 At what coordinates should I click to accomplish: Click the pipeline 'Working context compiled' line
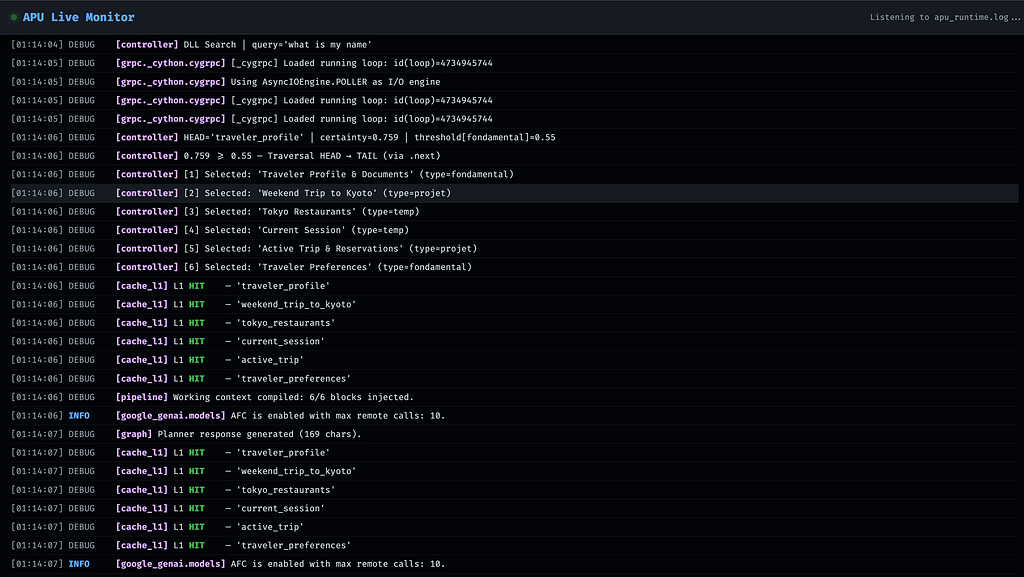pos(515,397)
